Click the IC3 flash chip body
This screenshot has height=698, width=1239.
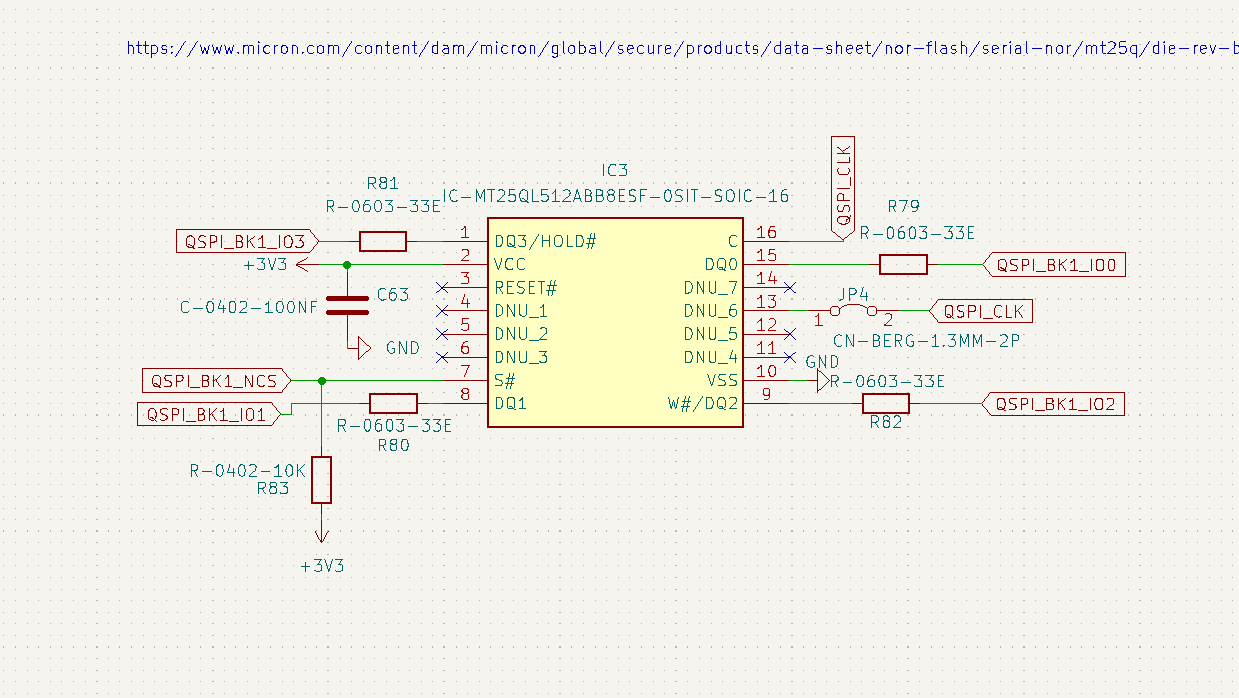click(615, 322)
